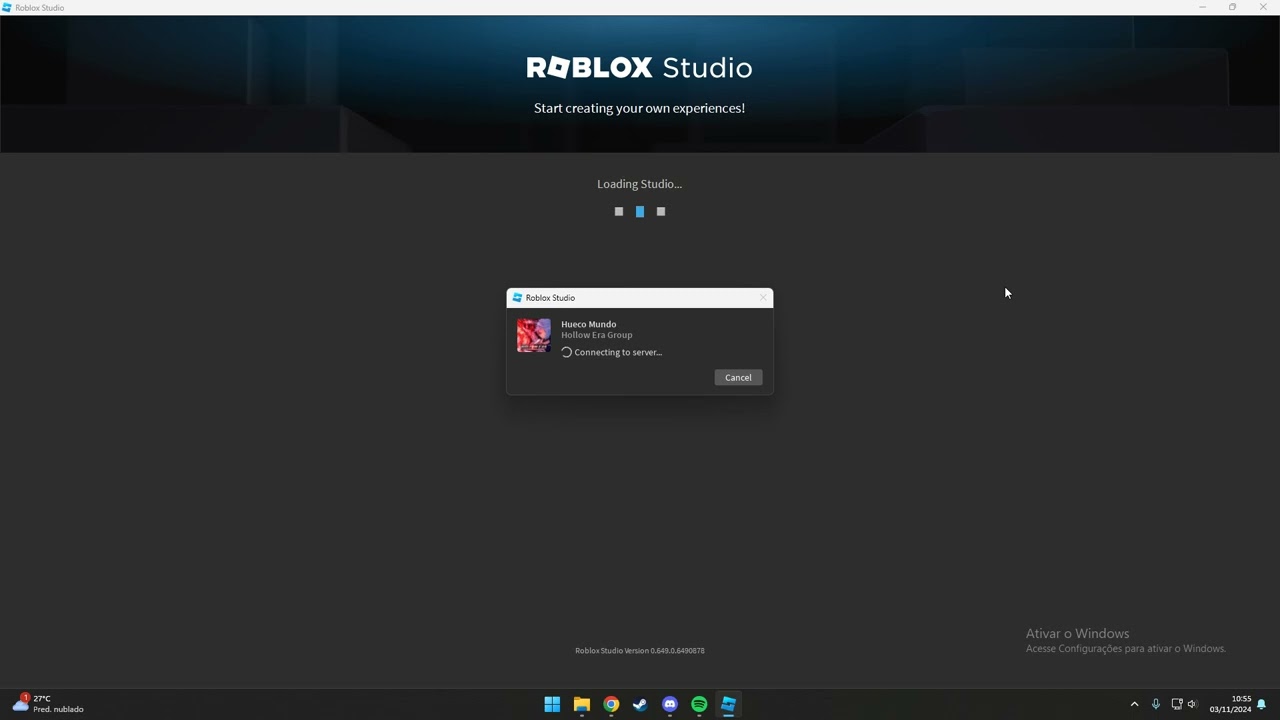Viewport: 1280px width, 720px height.
Task: Click the Roblox Studio logo banner
Action: [639, 67]
